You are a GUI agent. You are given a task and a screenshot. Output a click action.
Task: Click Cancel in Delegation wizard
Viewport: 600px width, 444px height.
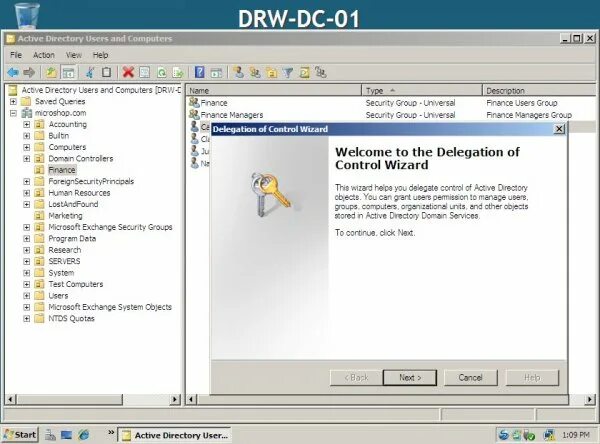click(x=470, y=378)
